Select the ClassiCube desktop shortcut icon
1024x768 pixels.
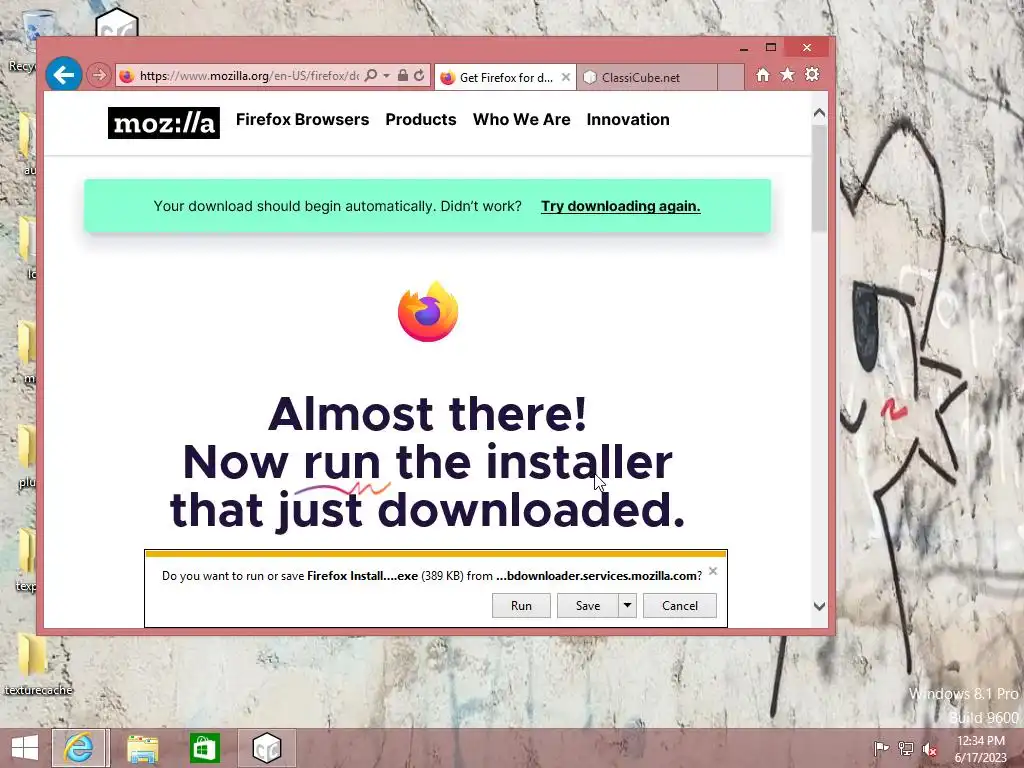pyautogui.click(x=116, y=22)
